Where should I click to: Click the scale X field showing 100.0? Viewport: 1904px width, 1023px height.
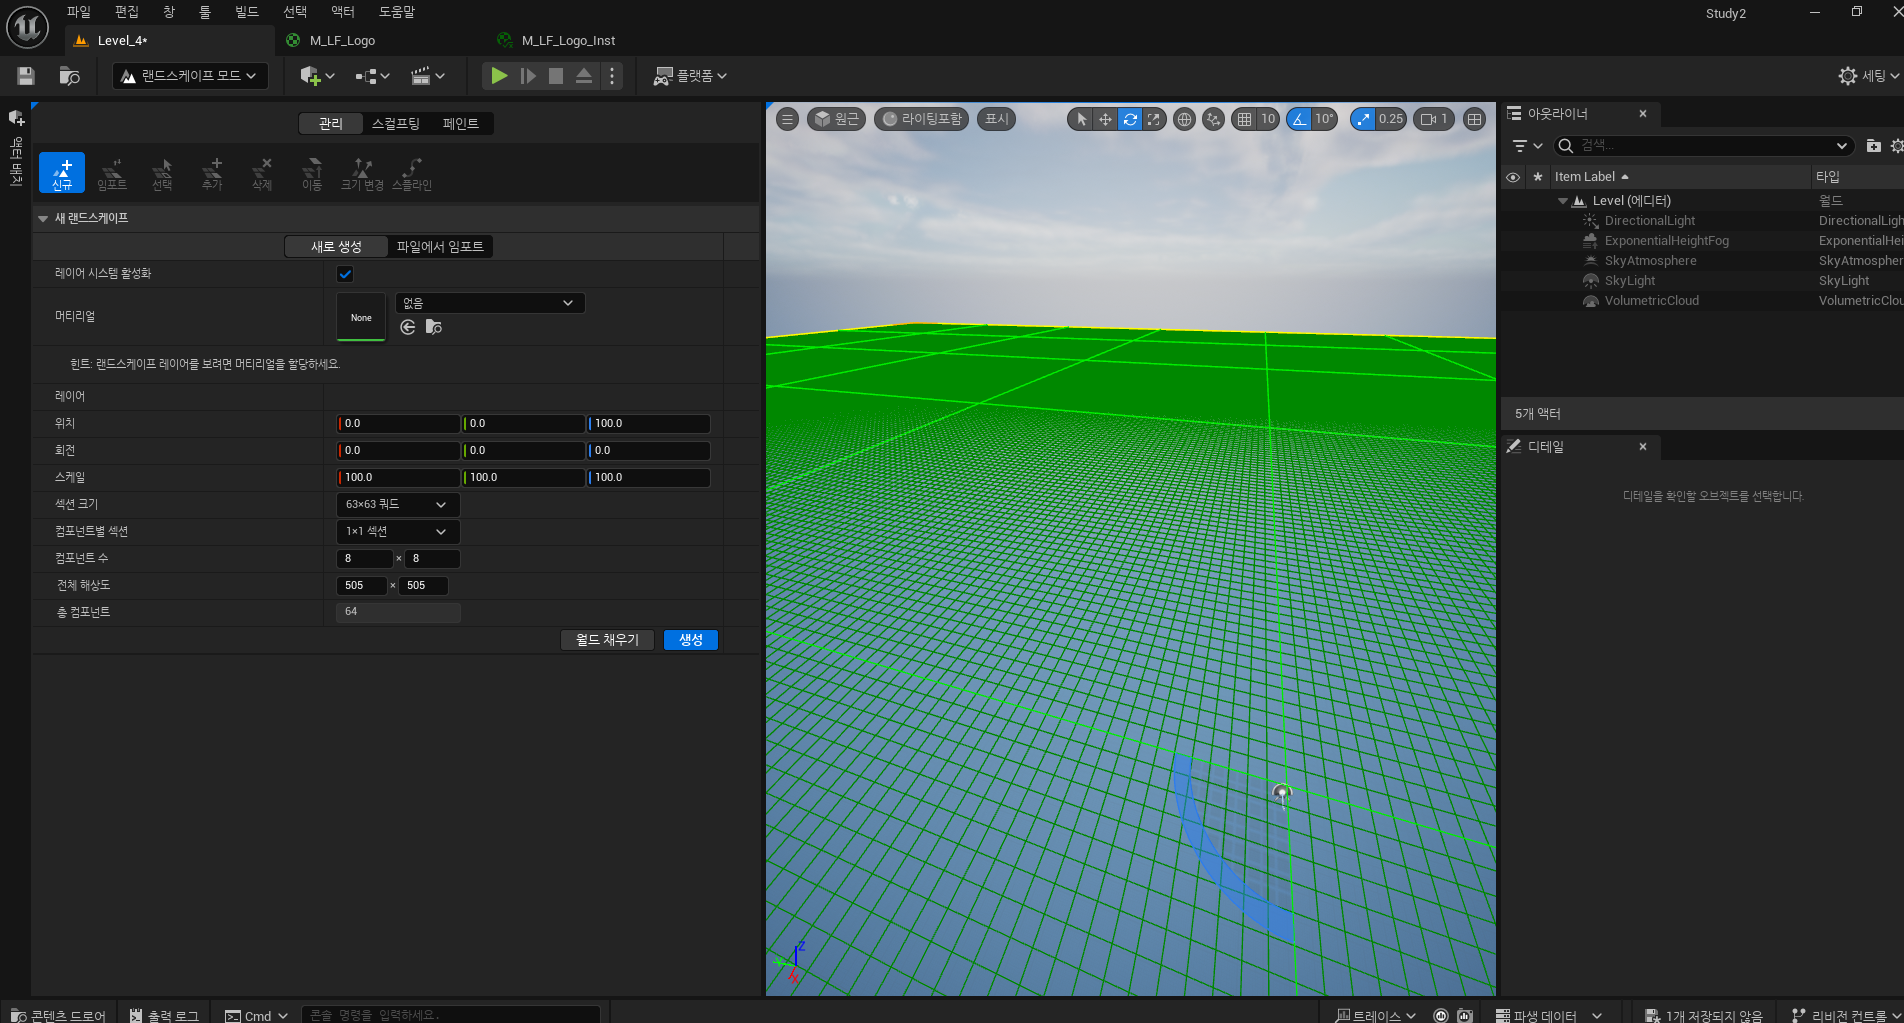click(398, 478)
